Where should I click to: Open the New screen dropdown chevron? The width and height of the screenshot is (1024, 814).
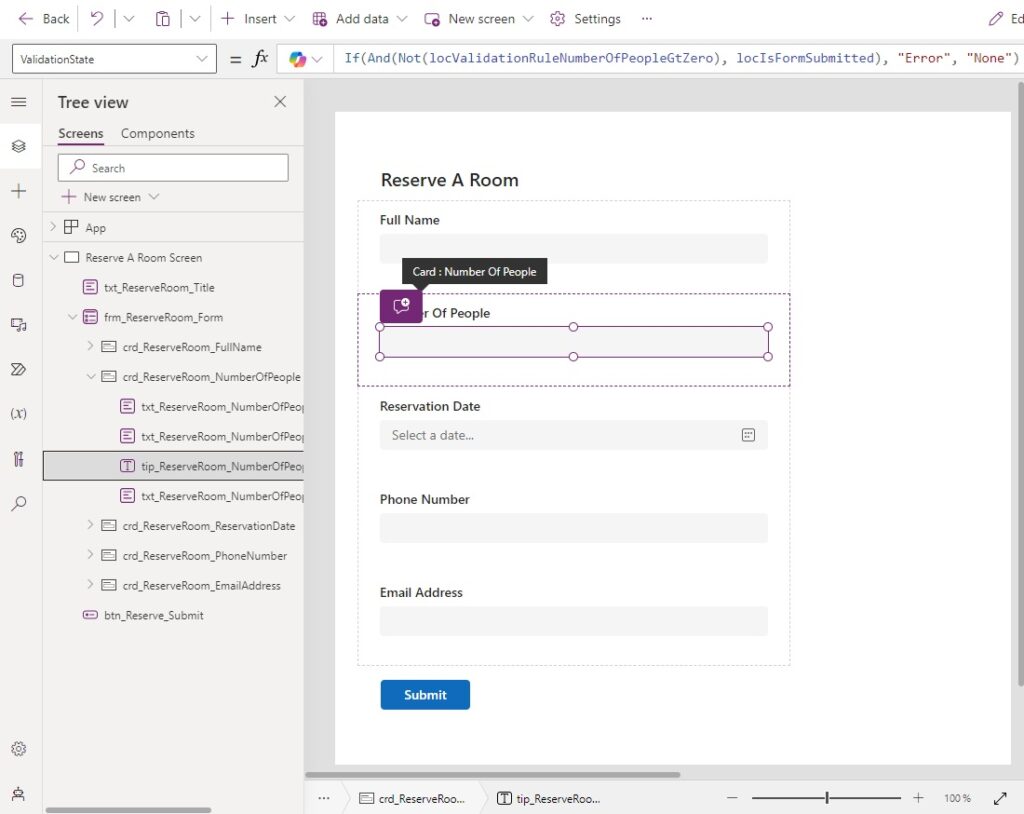(530, 18)
